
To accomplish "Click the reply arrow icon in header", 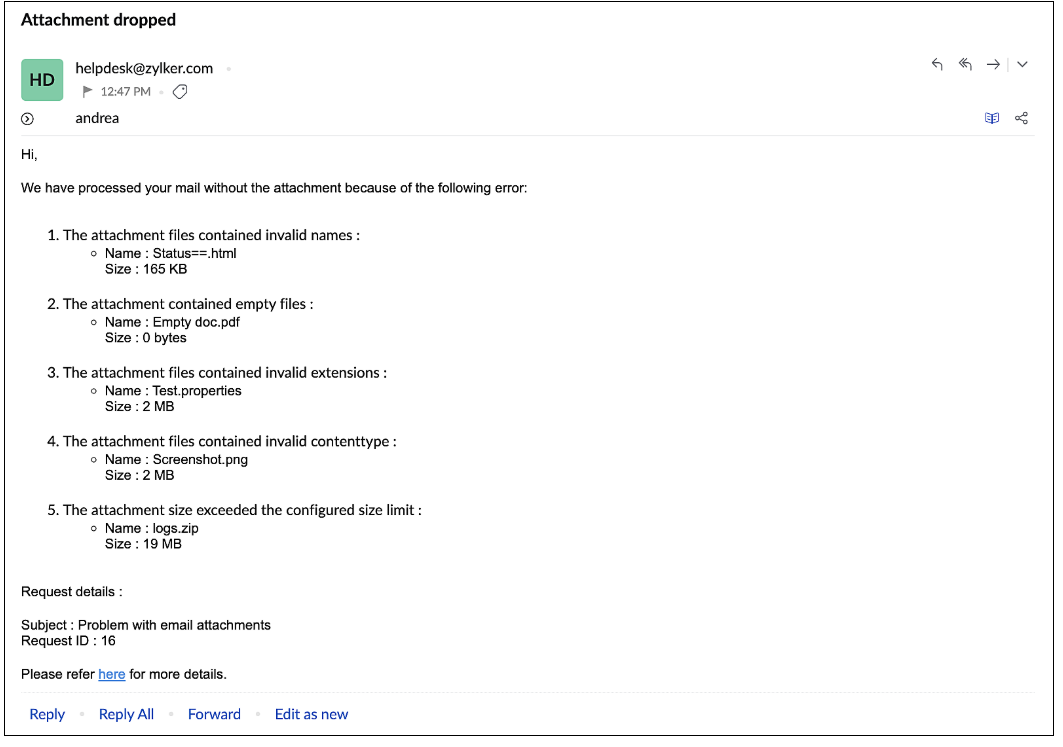I will click(x=937, y=64).
